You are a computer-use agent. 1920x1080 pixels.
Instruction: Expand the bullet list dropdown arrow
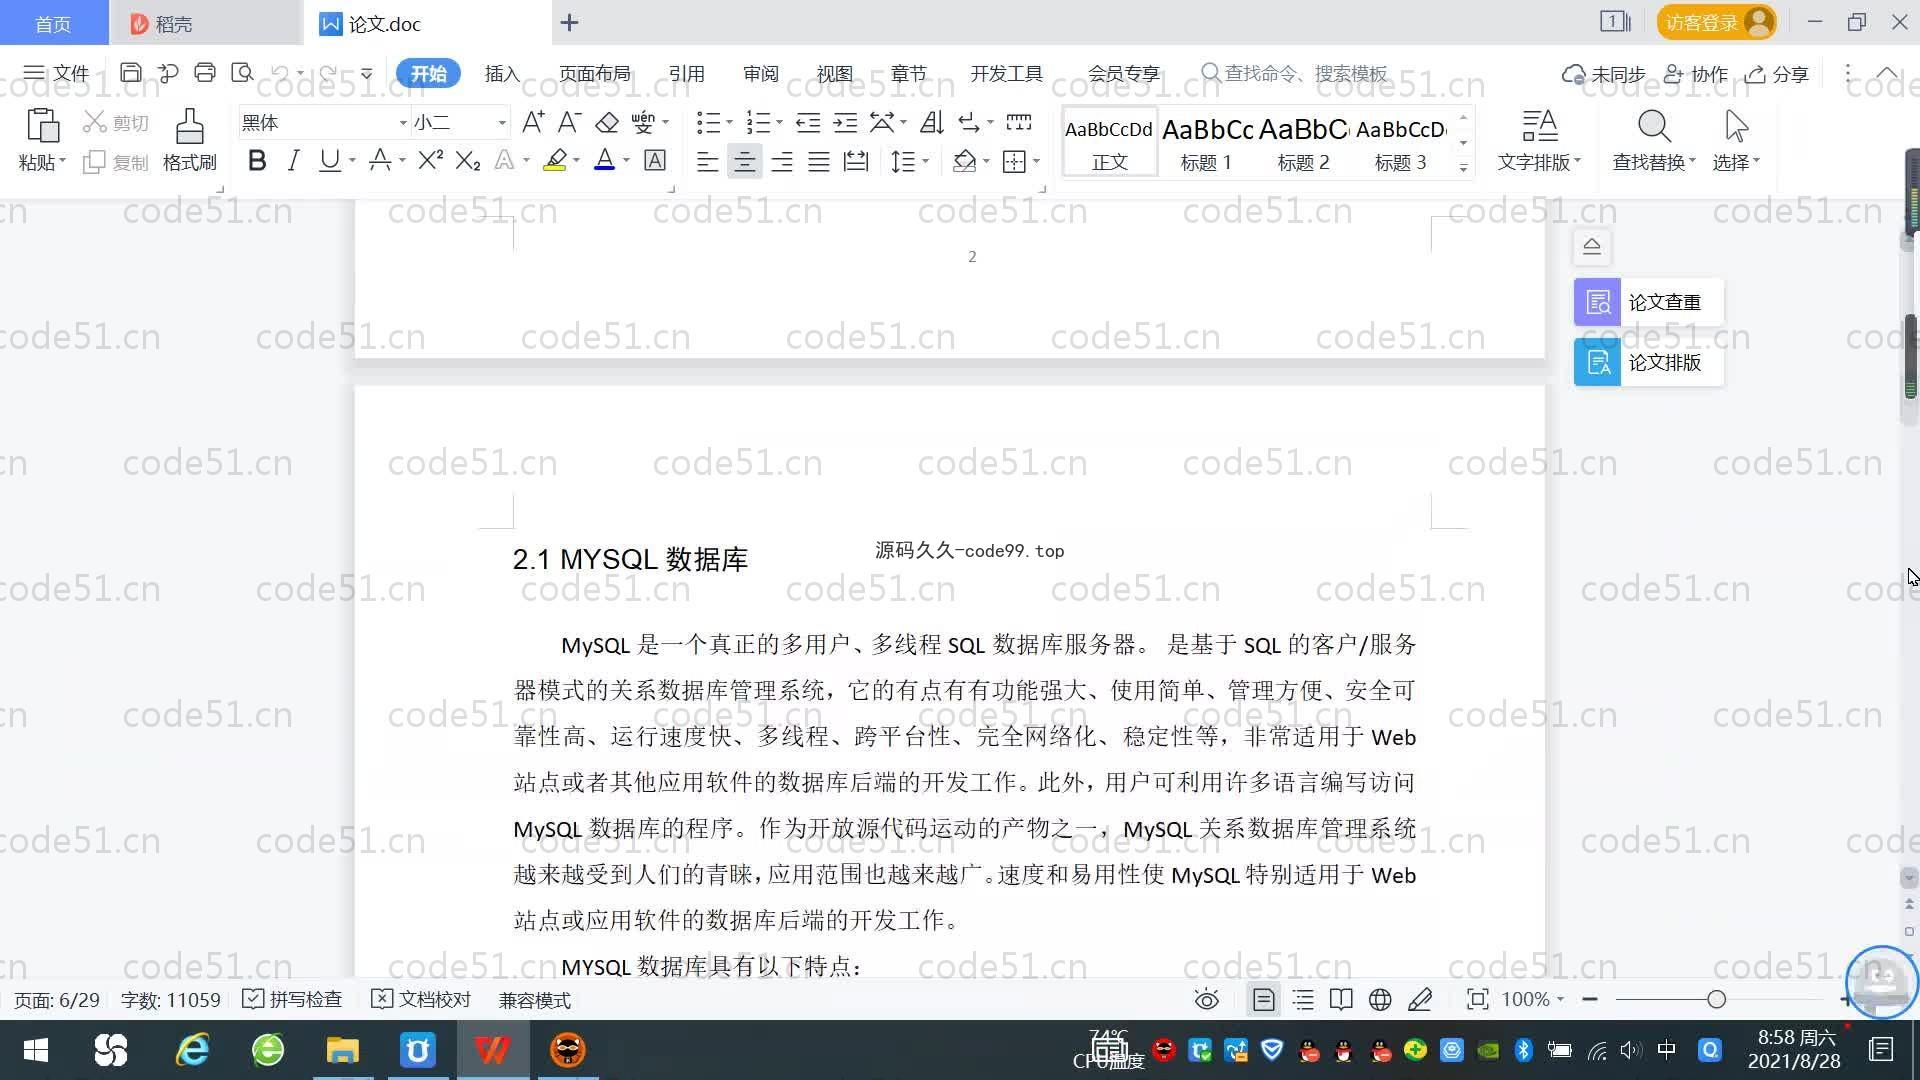pyautogui.click(x=729, y=123)
